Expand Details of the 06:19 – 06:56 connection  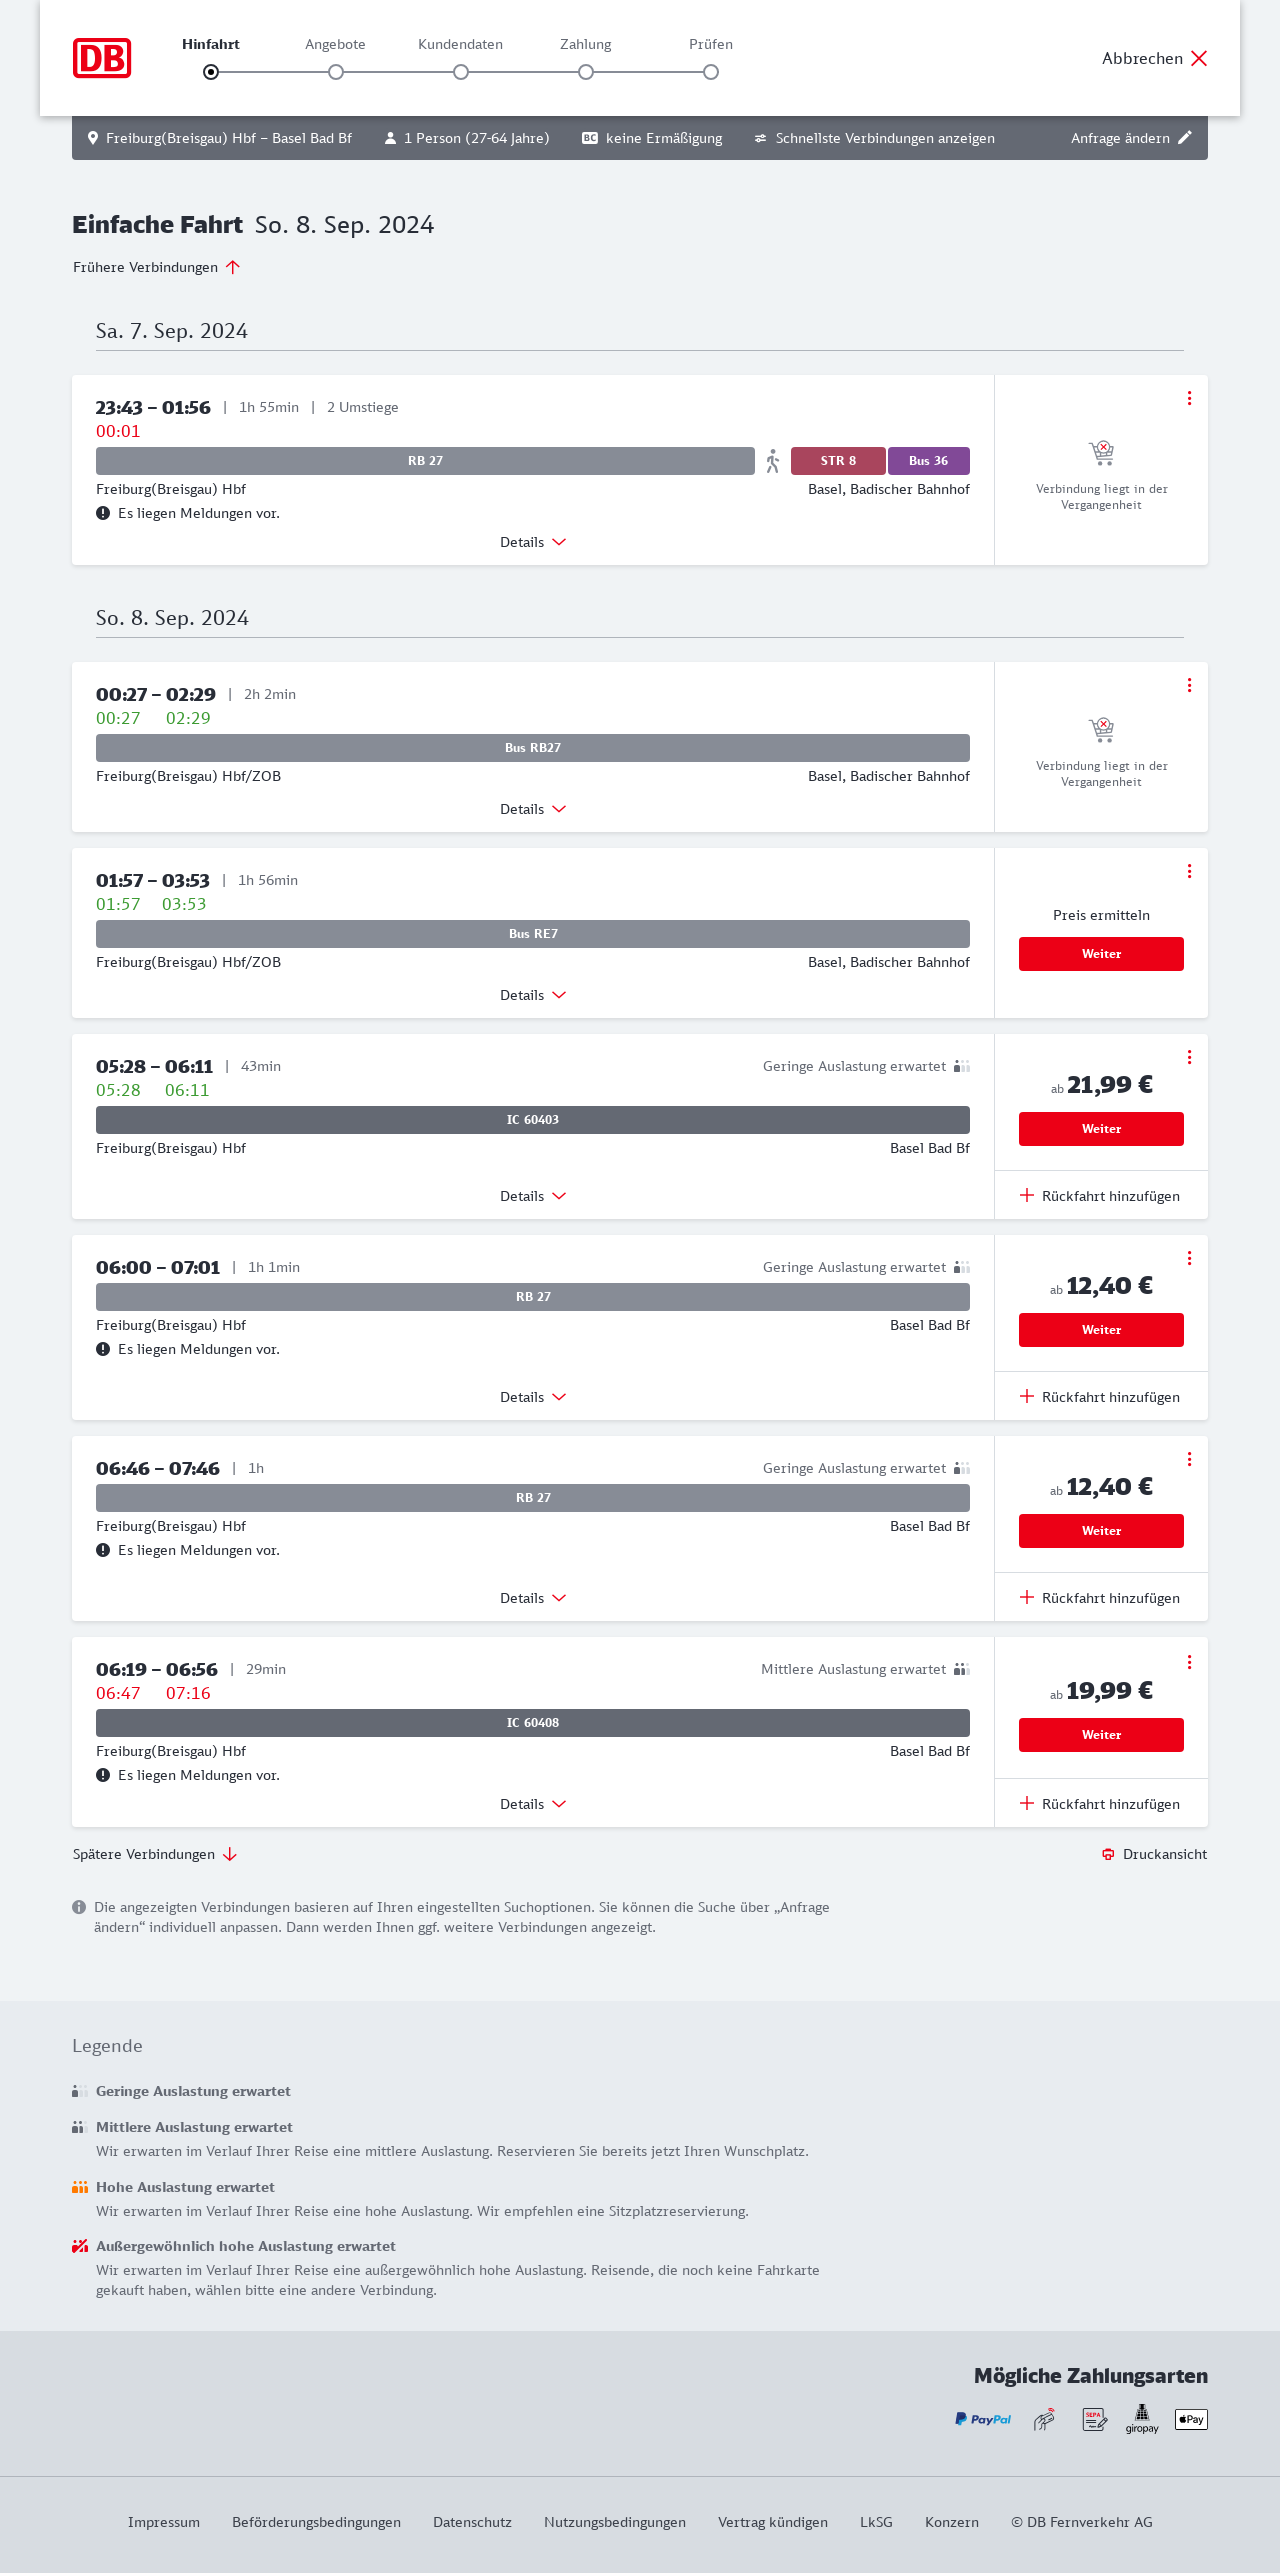[533, 1804]
